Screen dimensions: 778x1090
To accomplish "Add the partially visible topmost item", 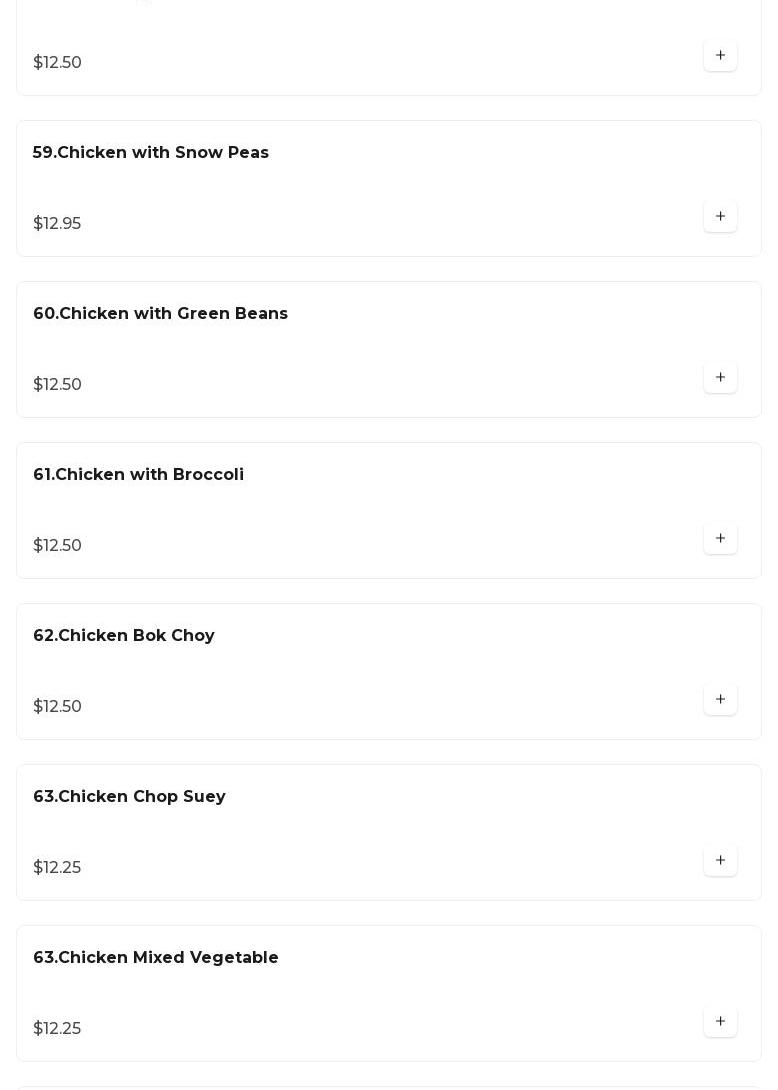I will [x=720, y=56].
